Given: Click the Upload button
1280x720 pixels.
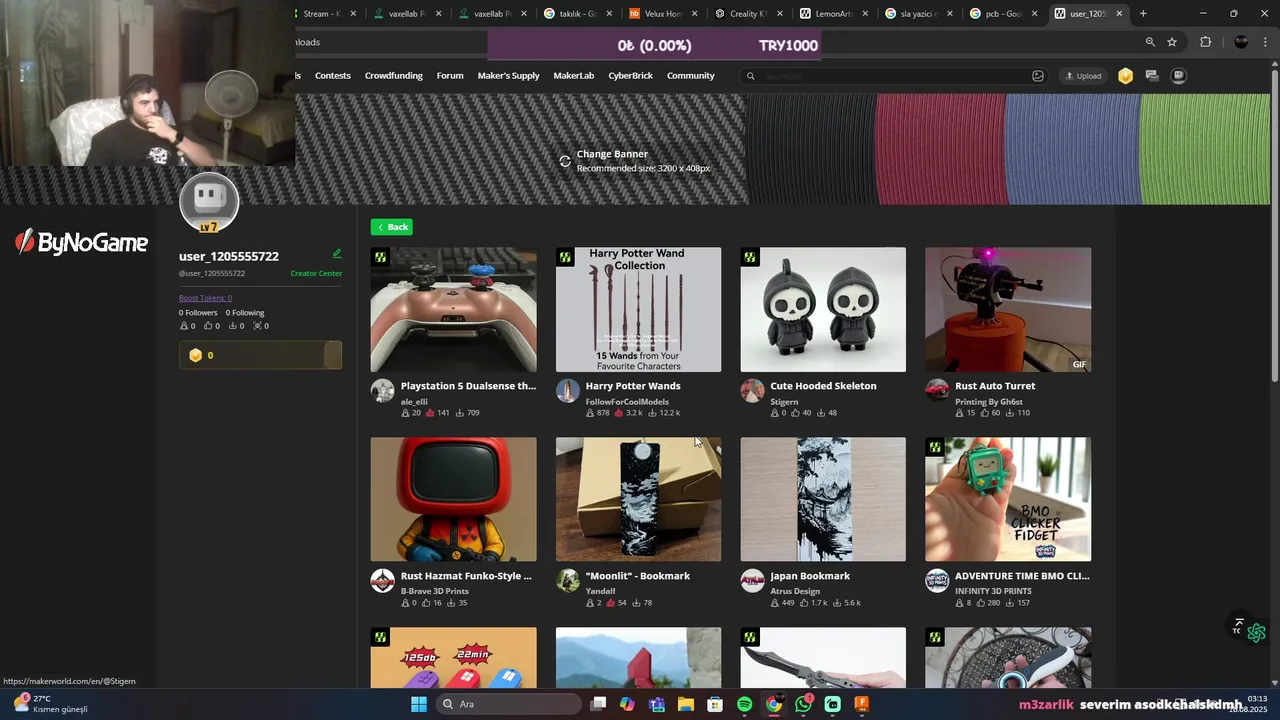Looking at the screenshot, I should (x=1083, y=76).
